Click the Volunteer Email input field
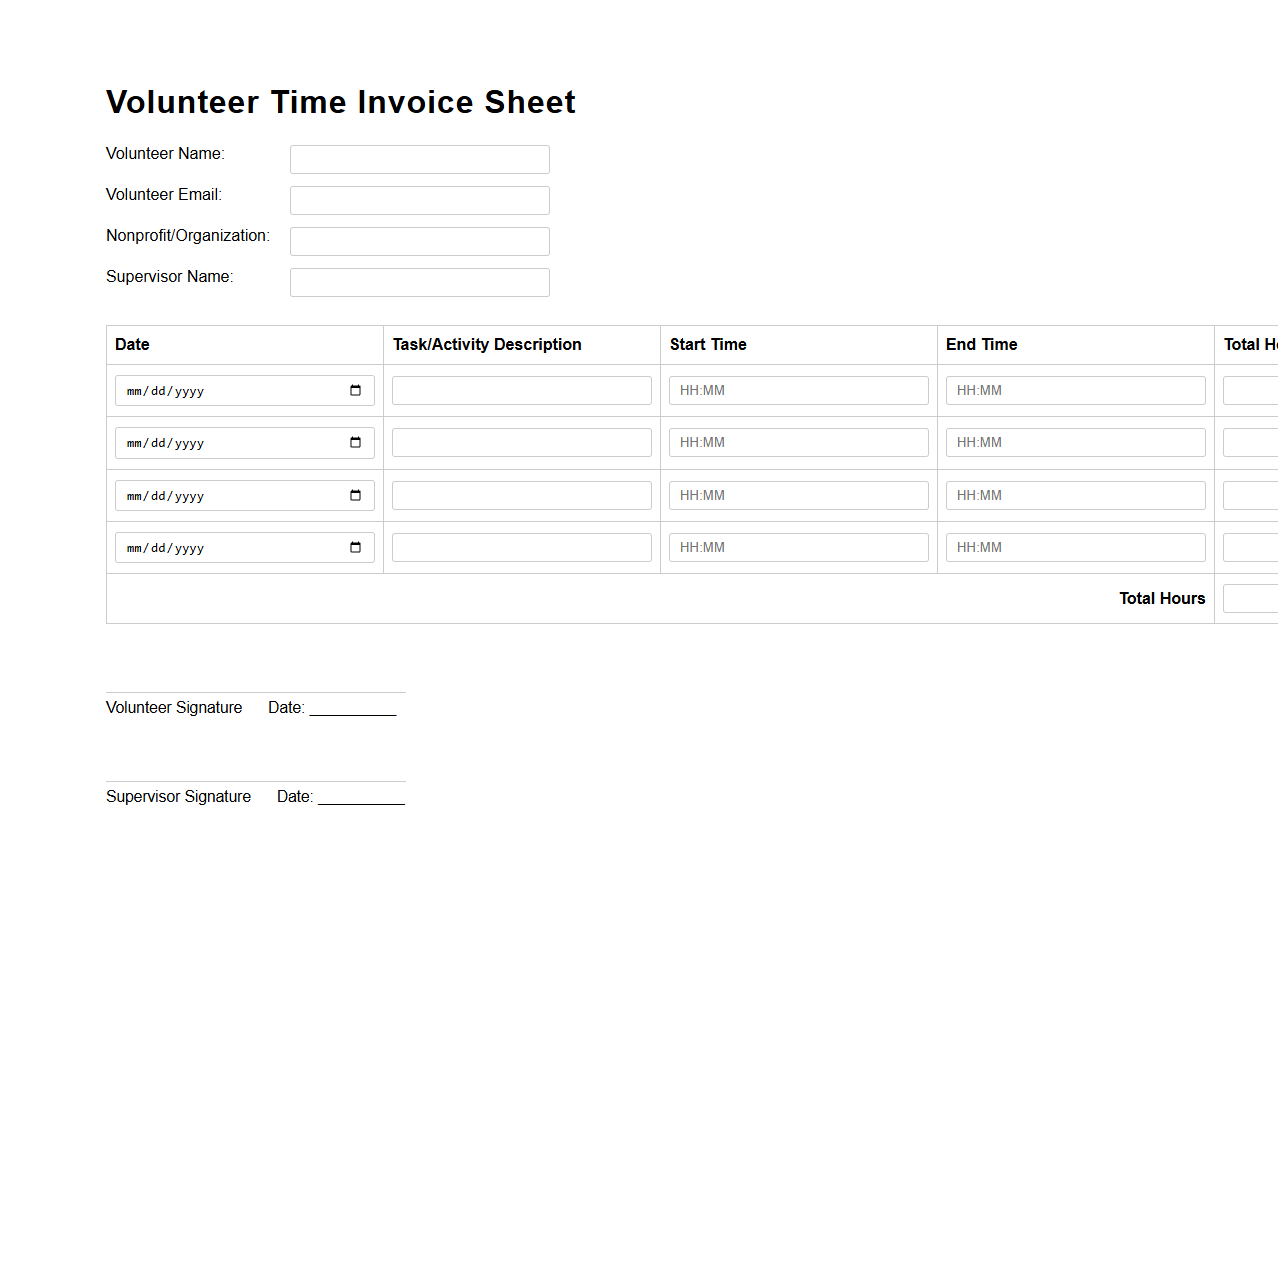The width and height of the screenshot is (1278, 1285). (419, 200)
